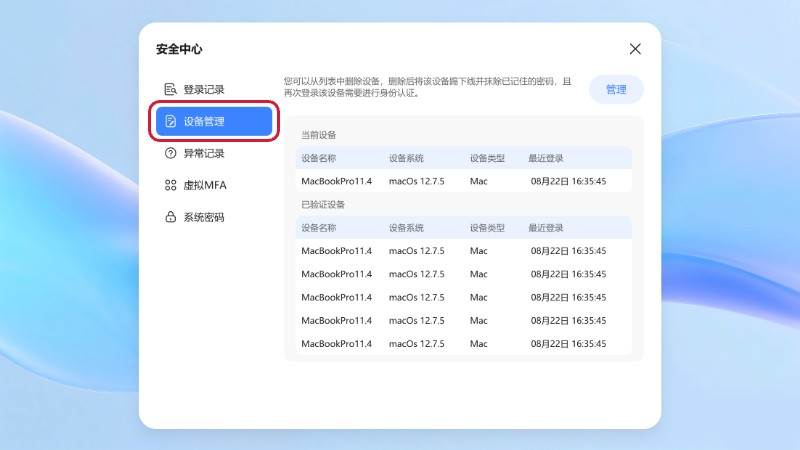The height and width of the screenshot is (450, 800).
Task: Go to 系统密码 page
Action: point(203,217)
